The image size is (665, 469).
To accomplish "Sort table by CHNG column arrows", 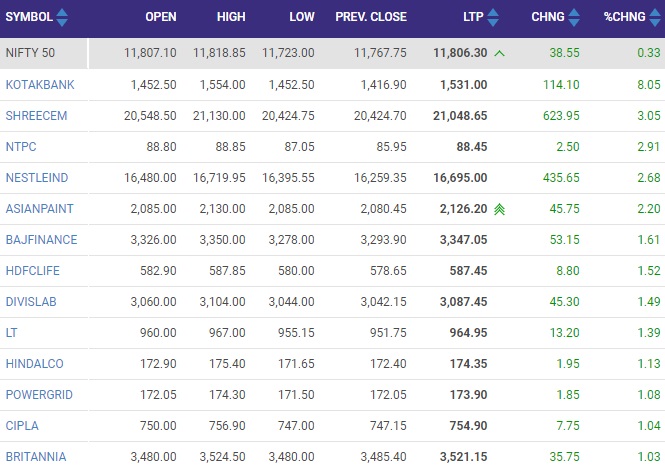I will tap(574, 17).
